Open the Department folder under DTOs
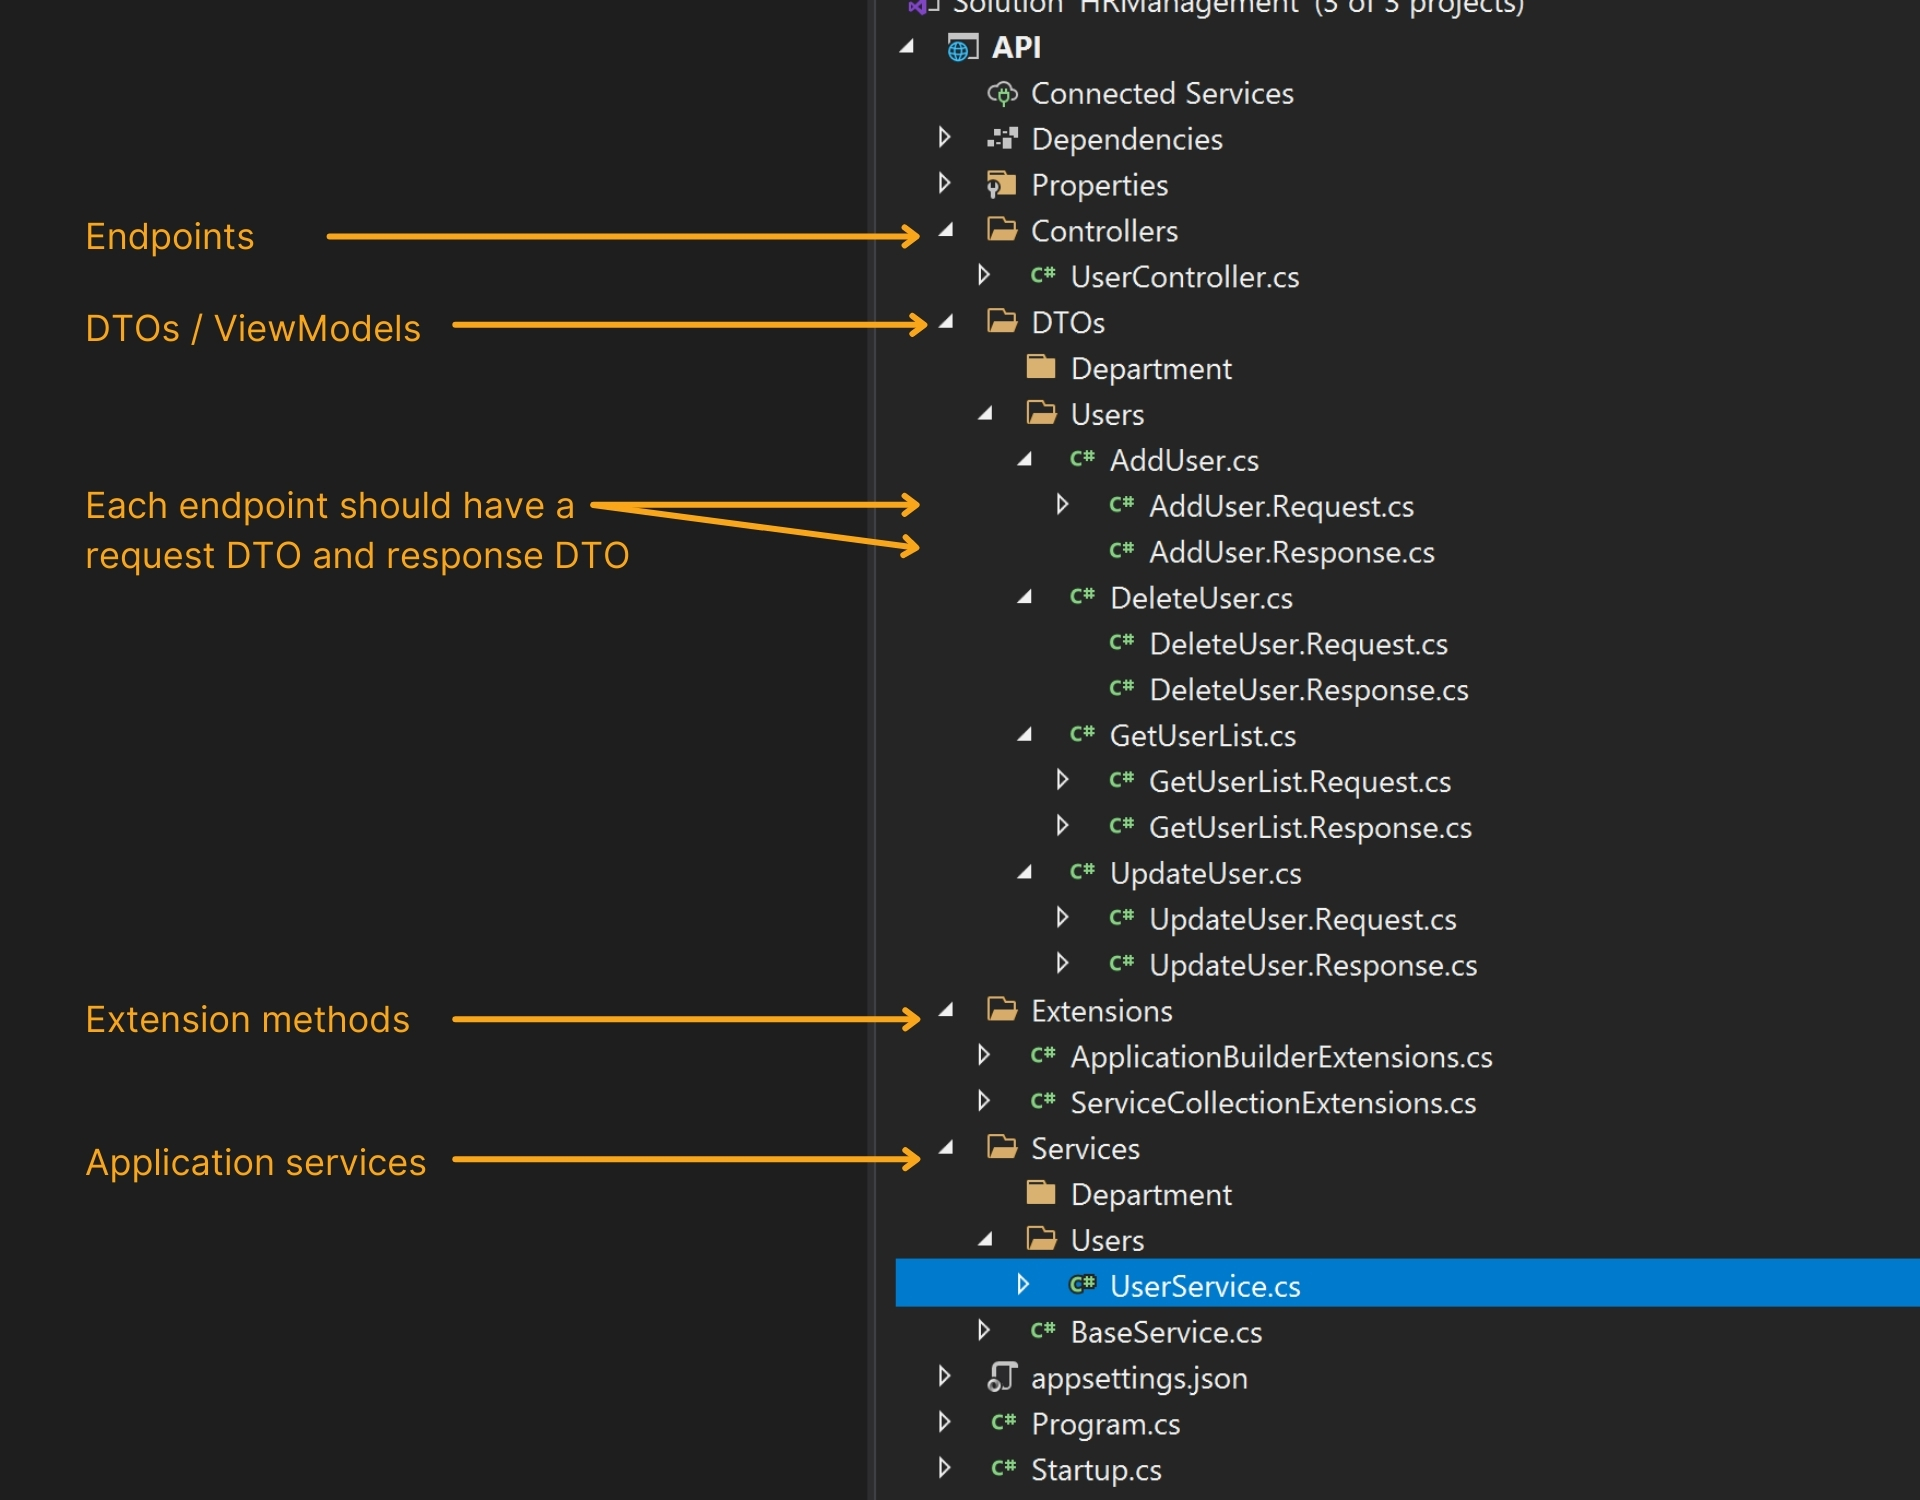The height and width of the screenshot is (1500, 1920). [1150, 368]
